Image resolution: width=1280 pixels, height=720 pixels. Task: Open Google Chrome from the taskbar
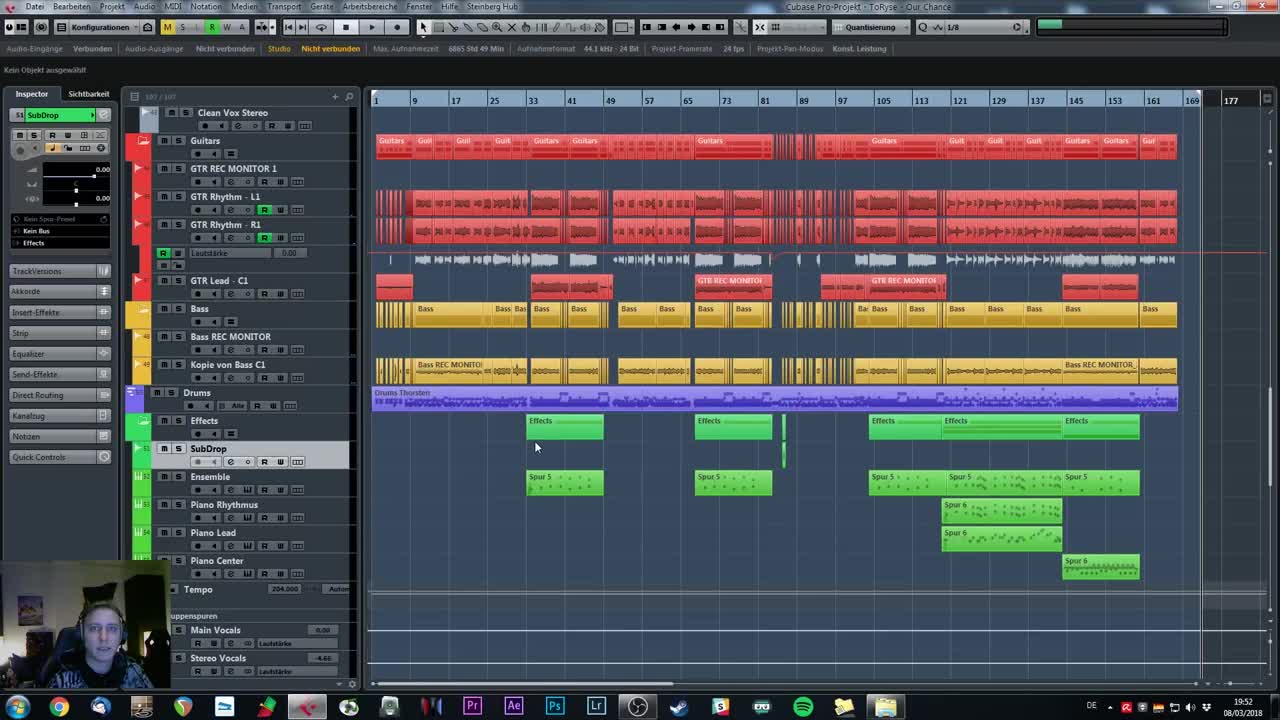pyautogui.click(x=59, y=707)
